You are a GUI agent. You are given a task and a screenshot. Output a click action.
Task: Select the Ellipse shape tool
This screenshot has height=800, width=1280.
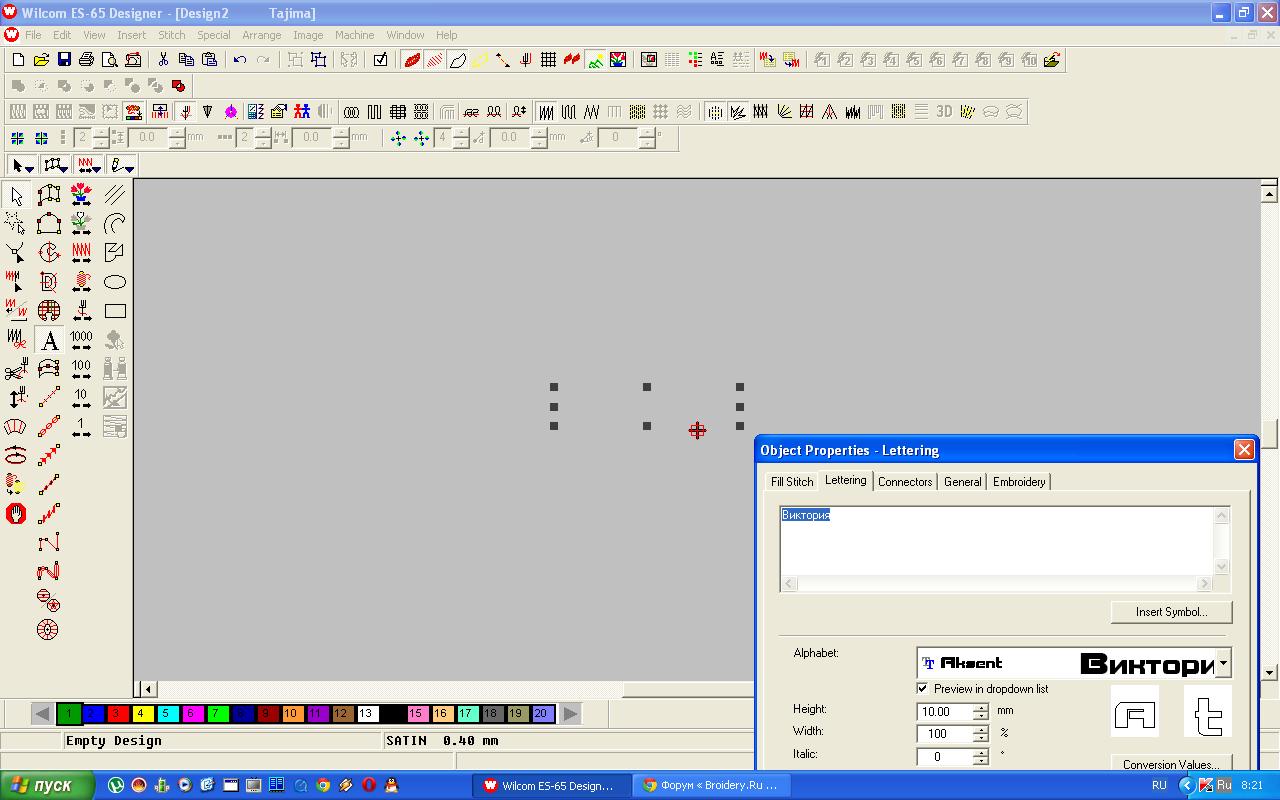click(115, 282)
